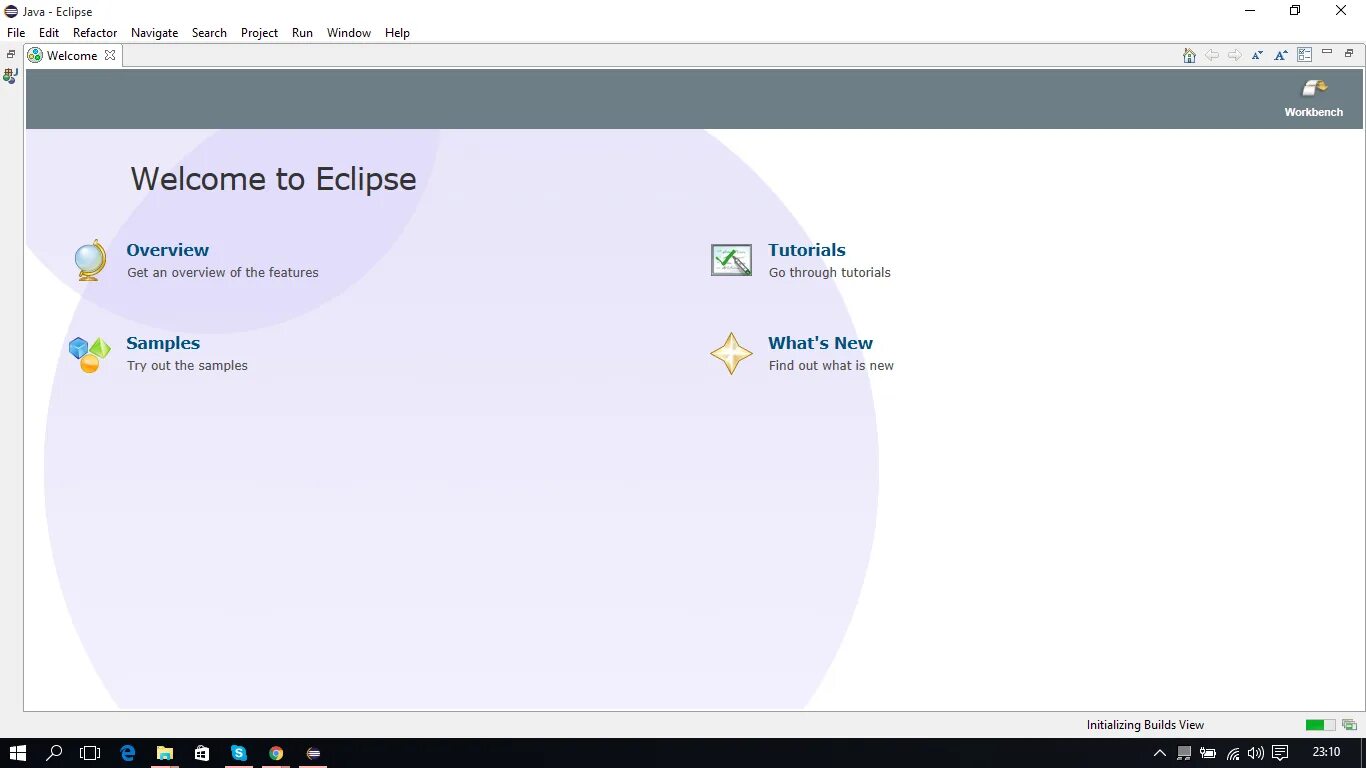Click the Eclipse taskbar icon

313,753
